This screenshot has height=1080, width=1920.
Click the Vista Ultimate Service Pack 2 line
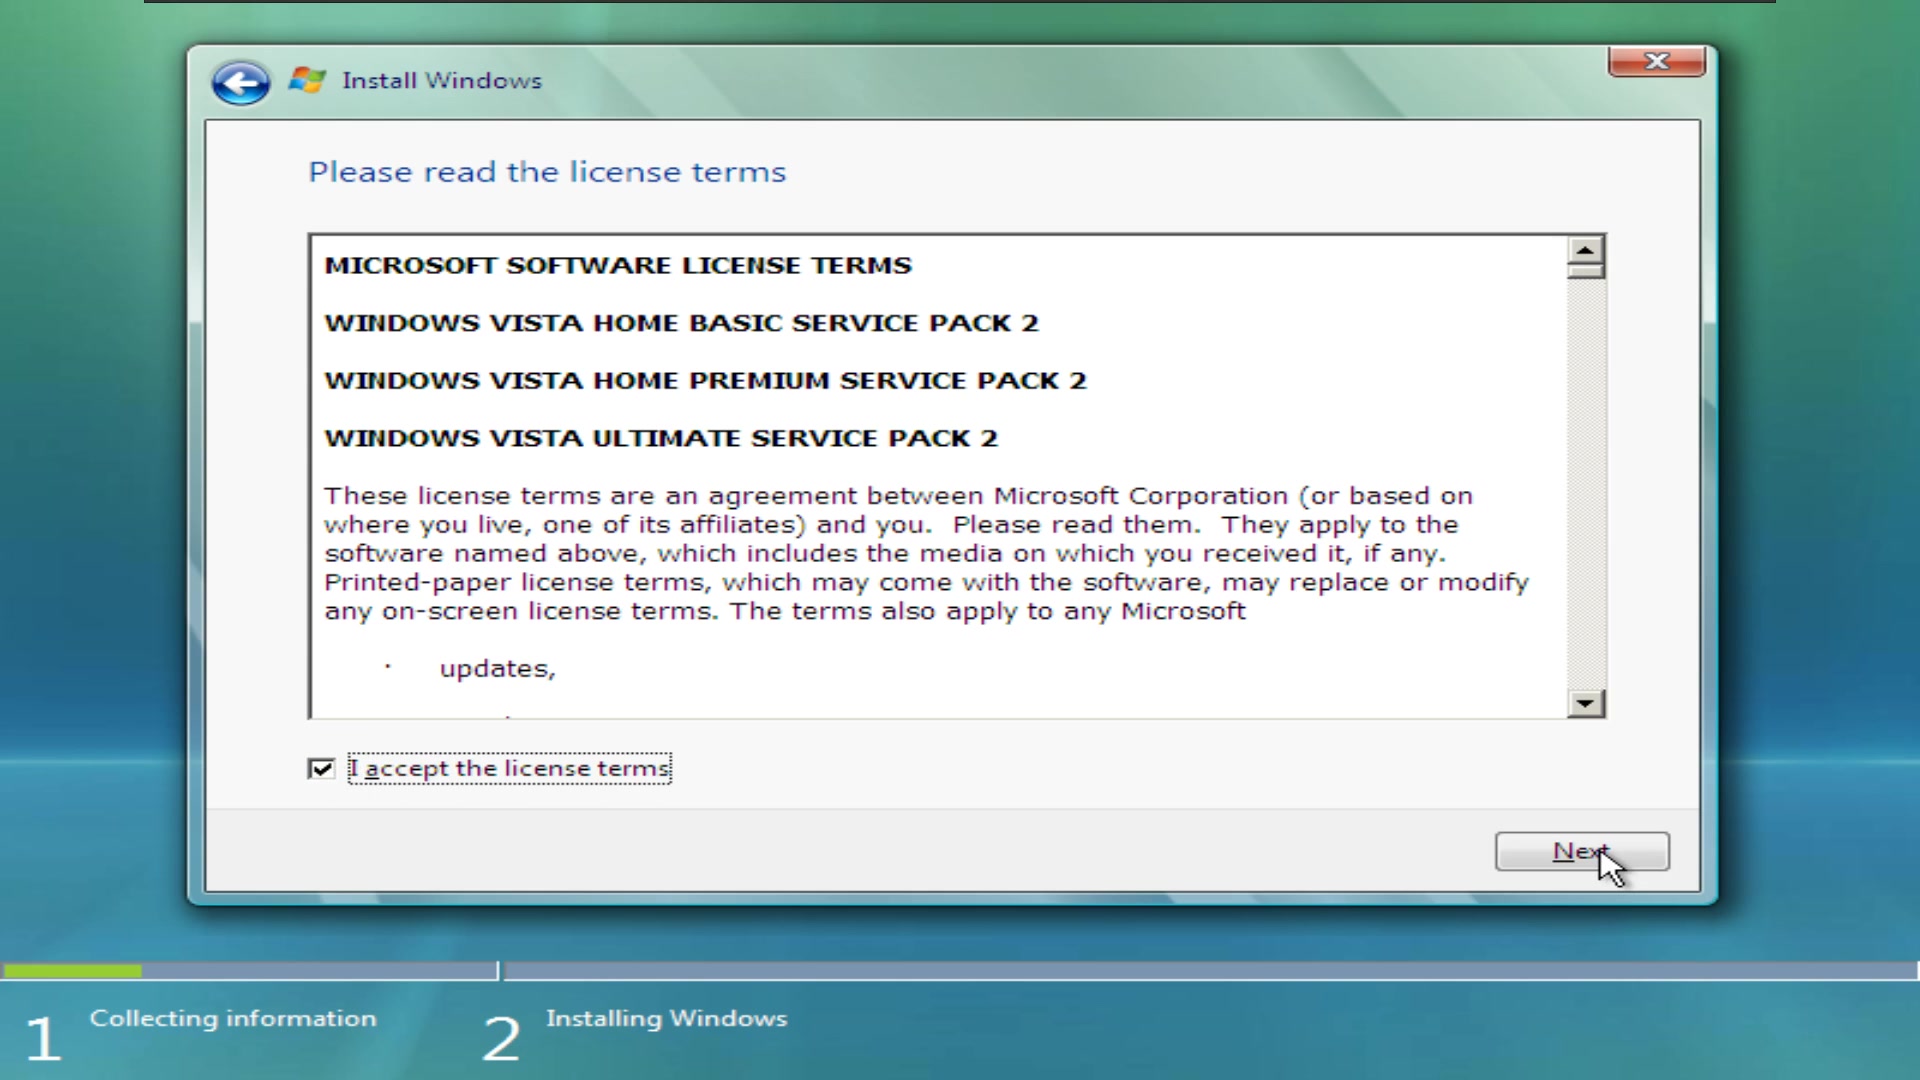pyautogui.click(x=661, y=439)
